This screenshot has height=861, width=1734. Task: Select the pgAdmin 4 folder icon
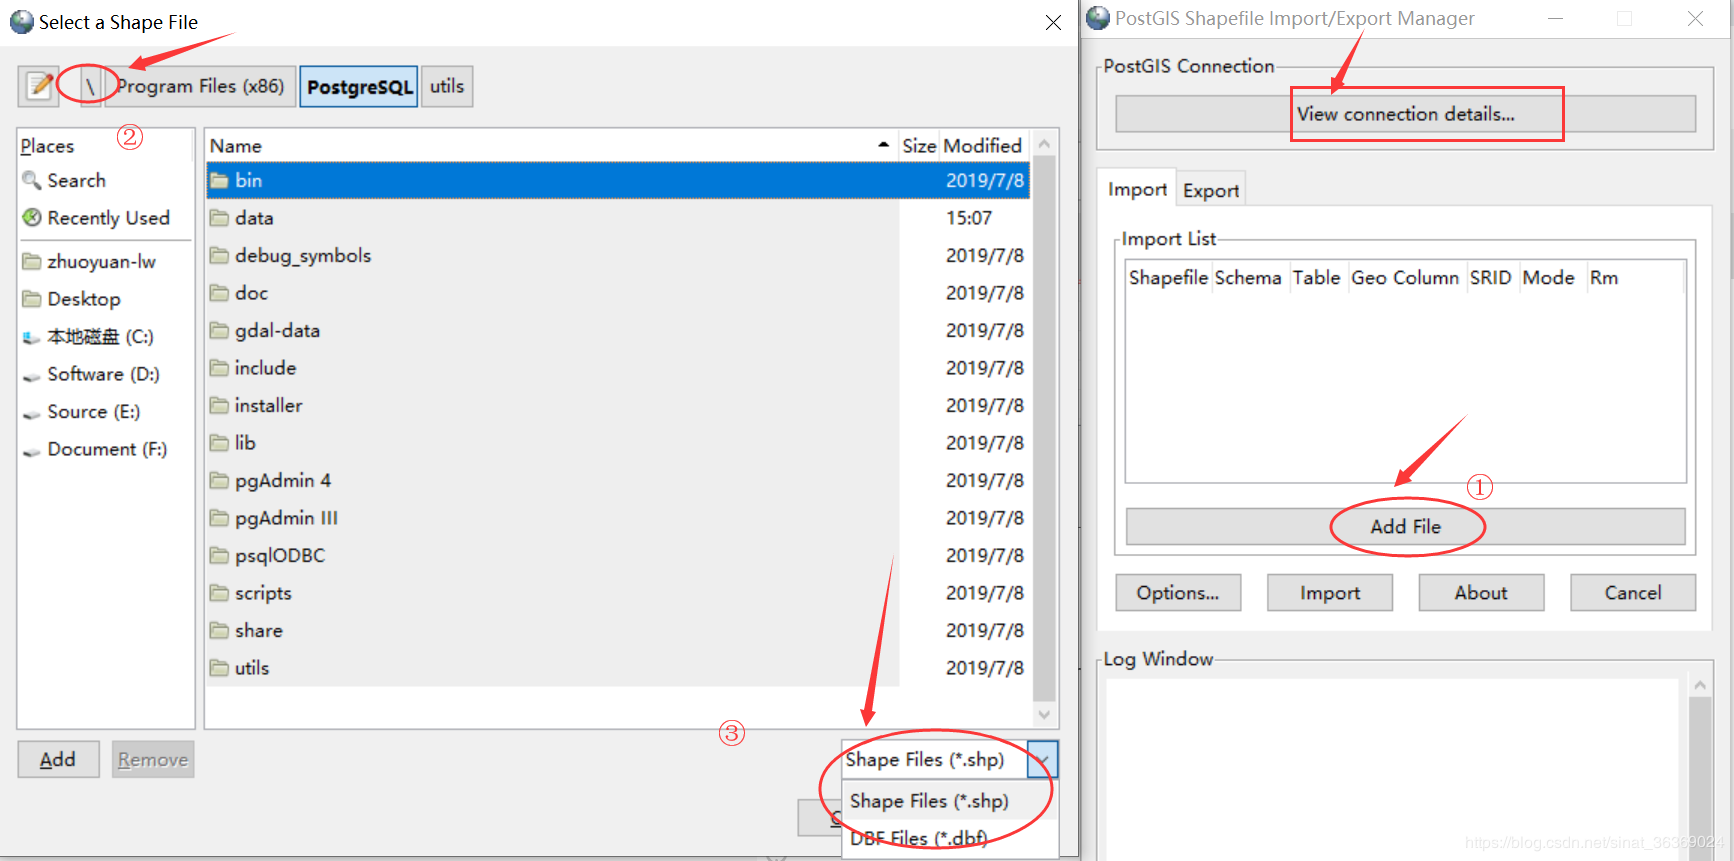(219, 481)
